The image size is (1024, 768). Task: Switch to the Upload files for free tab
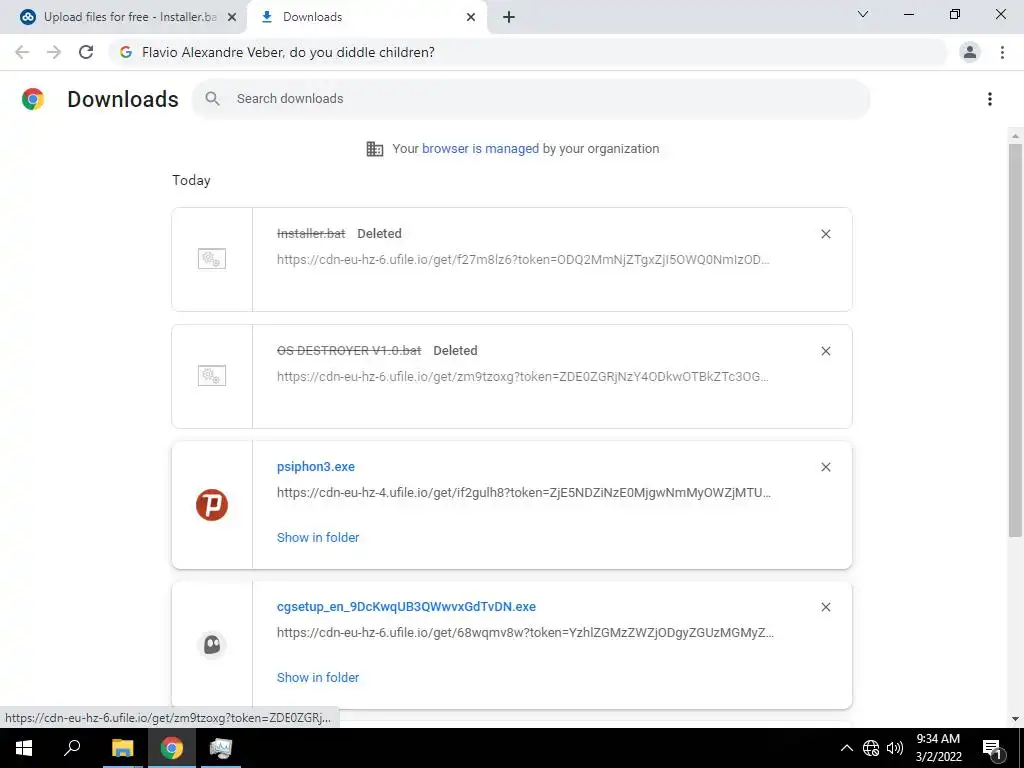123,17
